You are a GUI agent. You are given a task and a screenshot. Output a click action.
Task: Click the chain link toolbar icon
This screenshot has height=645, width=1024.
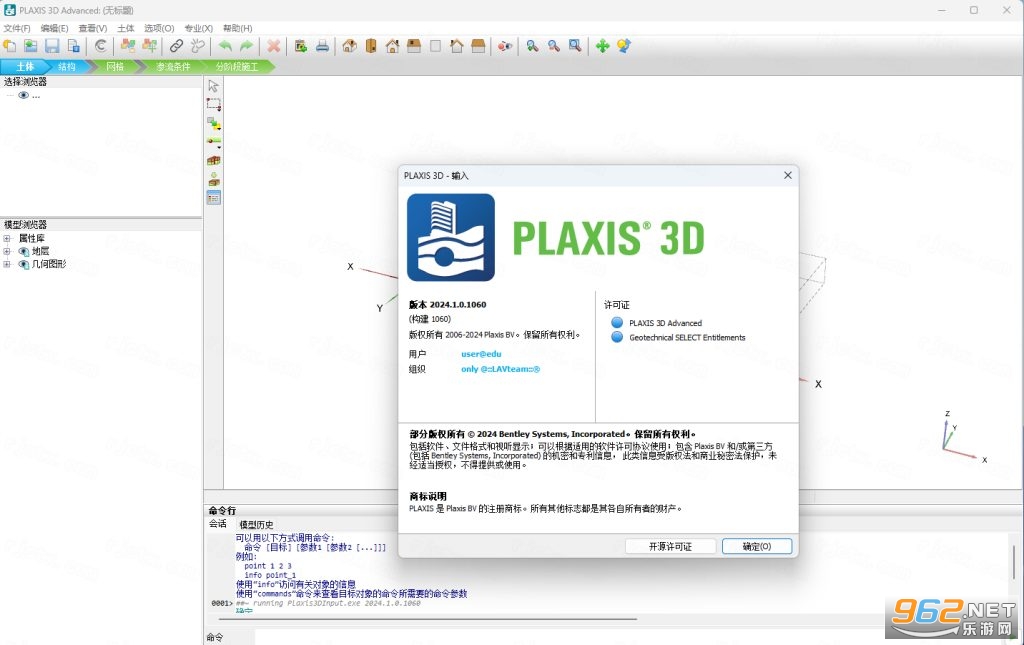(x=176, y=46)
